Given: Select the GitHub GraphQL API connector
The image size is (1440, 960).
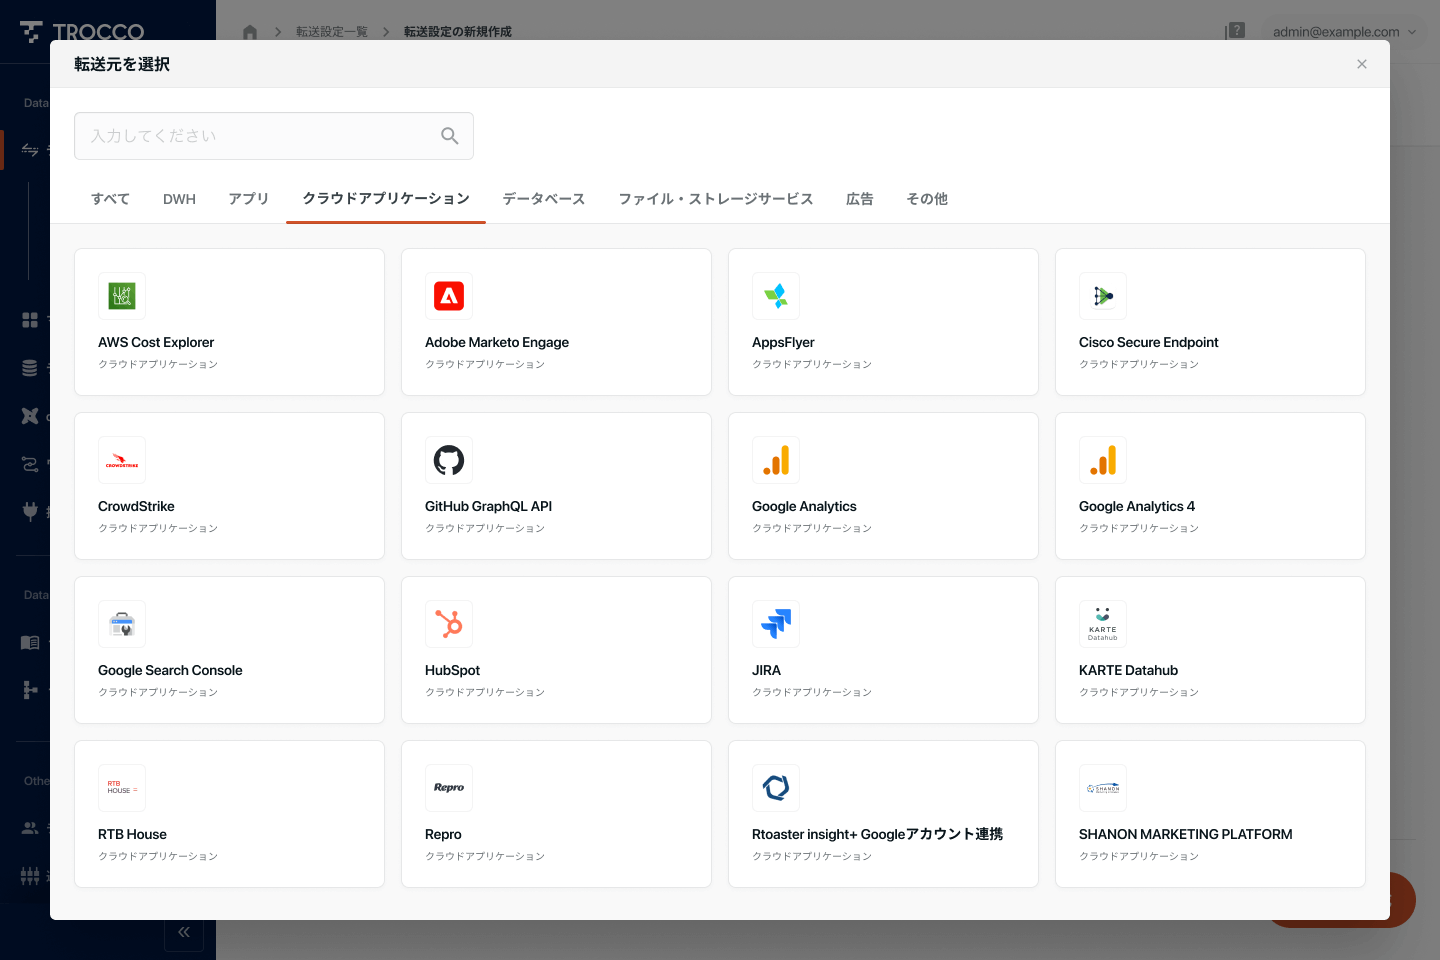Looking at the screenshot, I should [x=556, y=486].
